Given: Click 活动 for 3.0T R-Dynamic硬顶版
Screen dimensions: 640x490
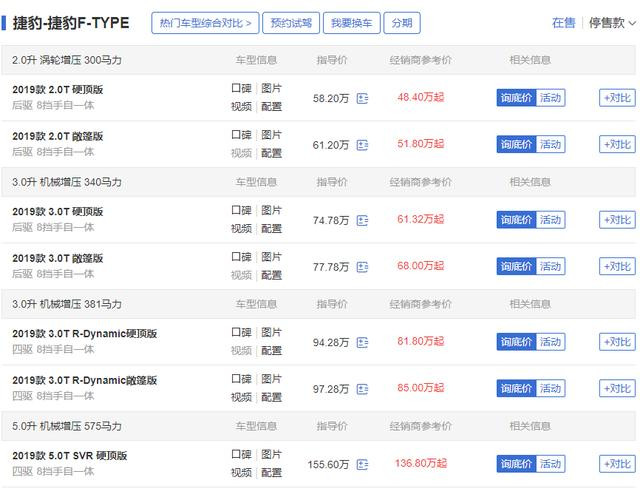Looking at the screenshot, I should click(x=551, y=342).
